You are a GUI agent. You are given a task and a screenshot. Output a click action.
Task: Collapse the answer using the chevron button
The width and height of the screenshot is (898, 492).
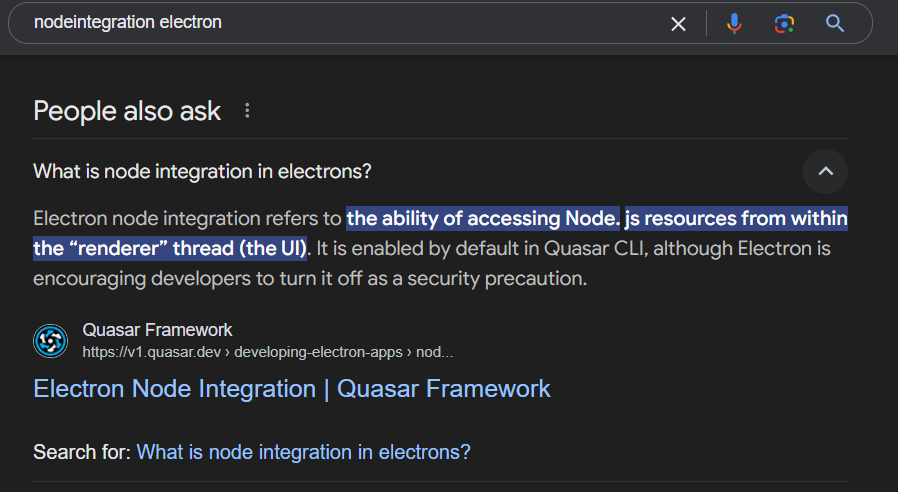point(825,171)
